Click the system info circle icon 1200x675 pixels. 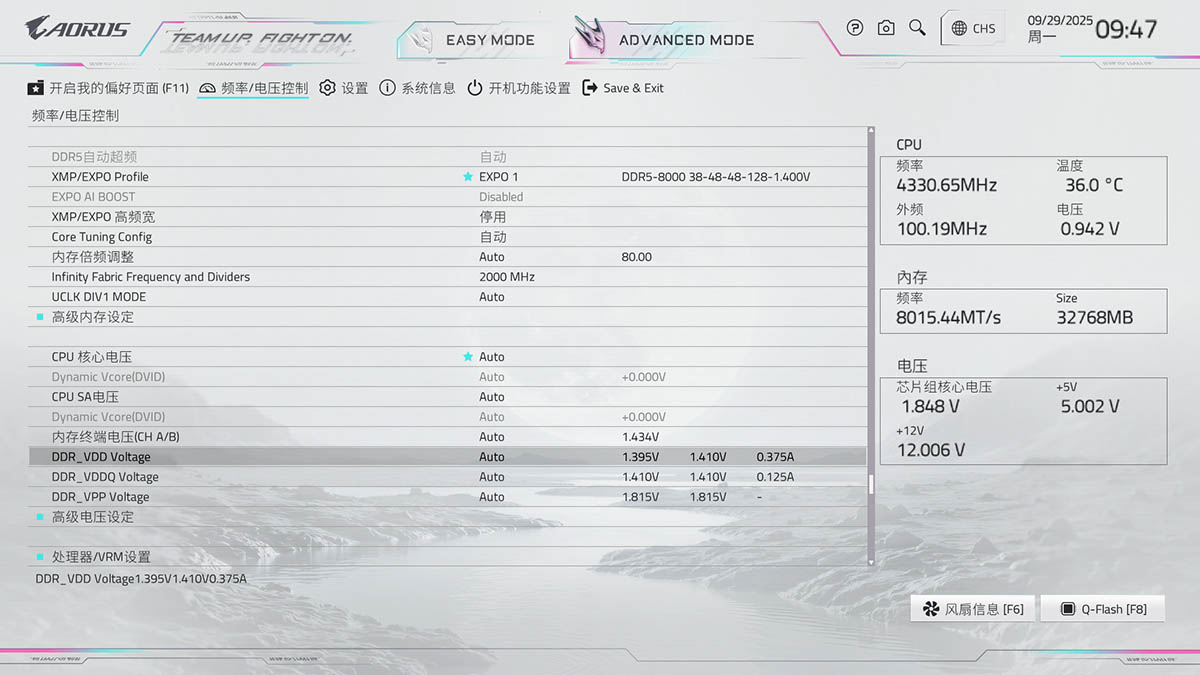click(388, 88)
